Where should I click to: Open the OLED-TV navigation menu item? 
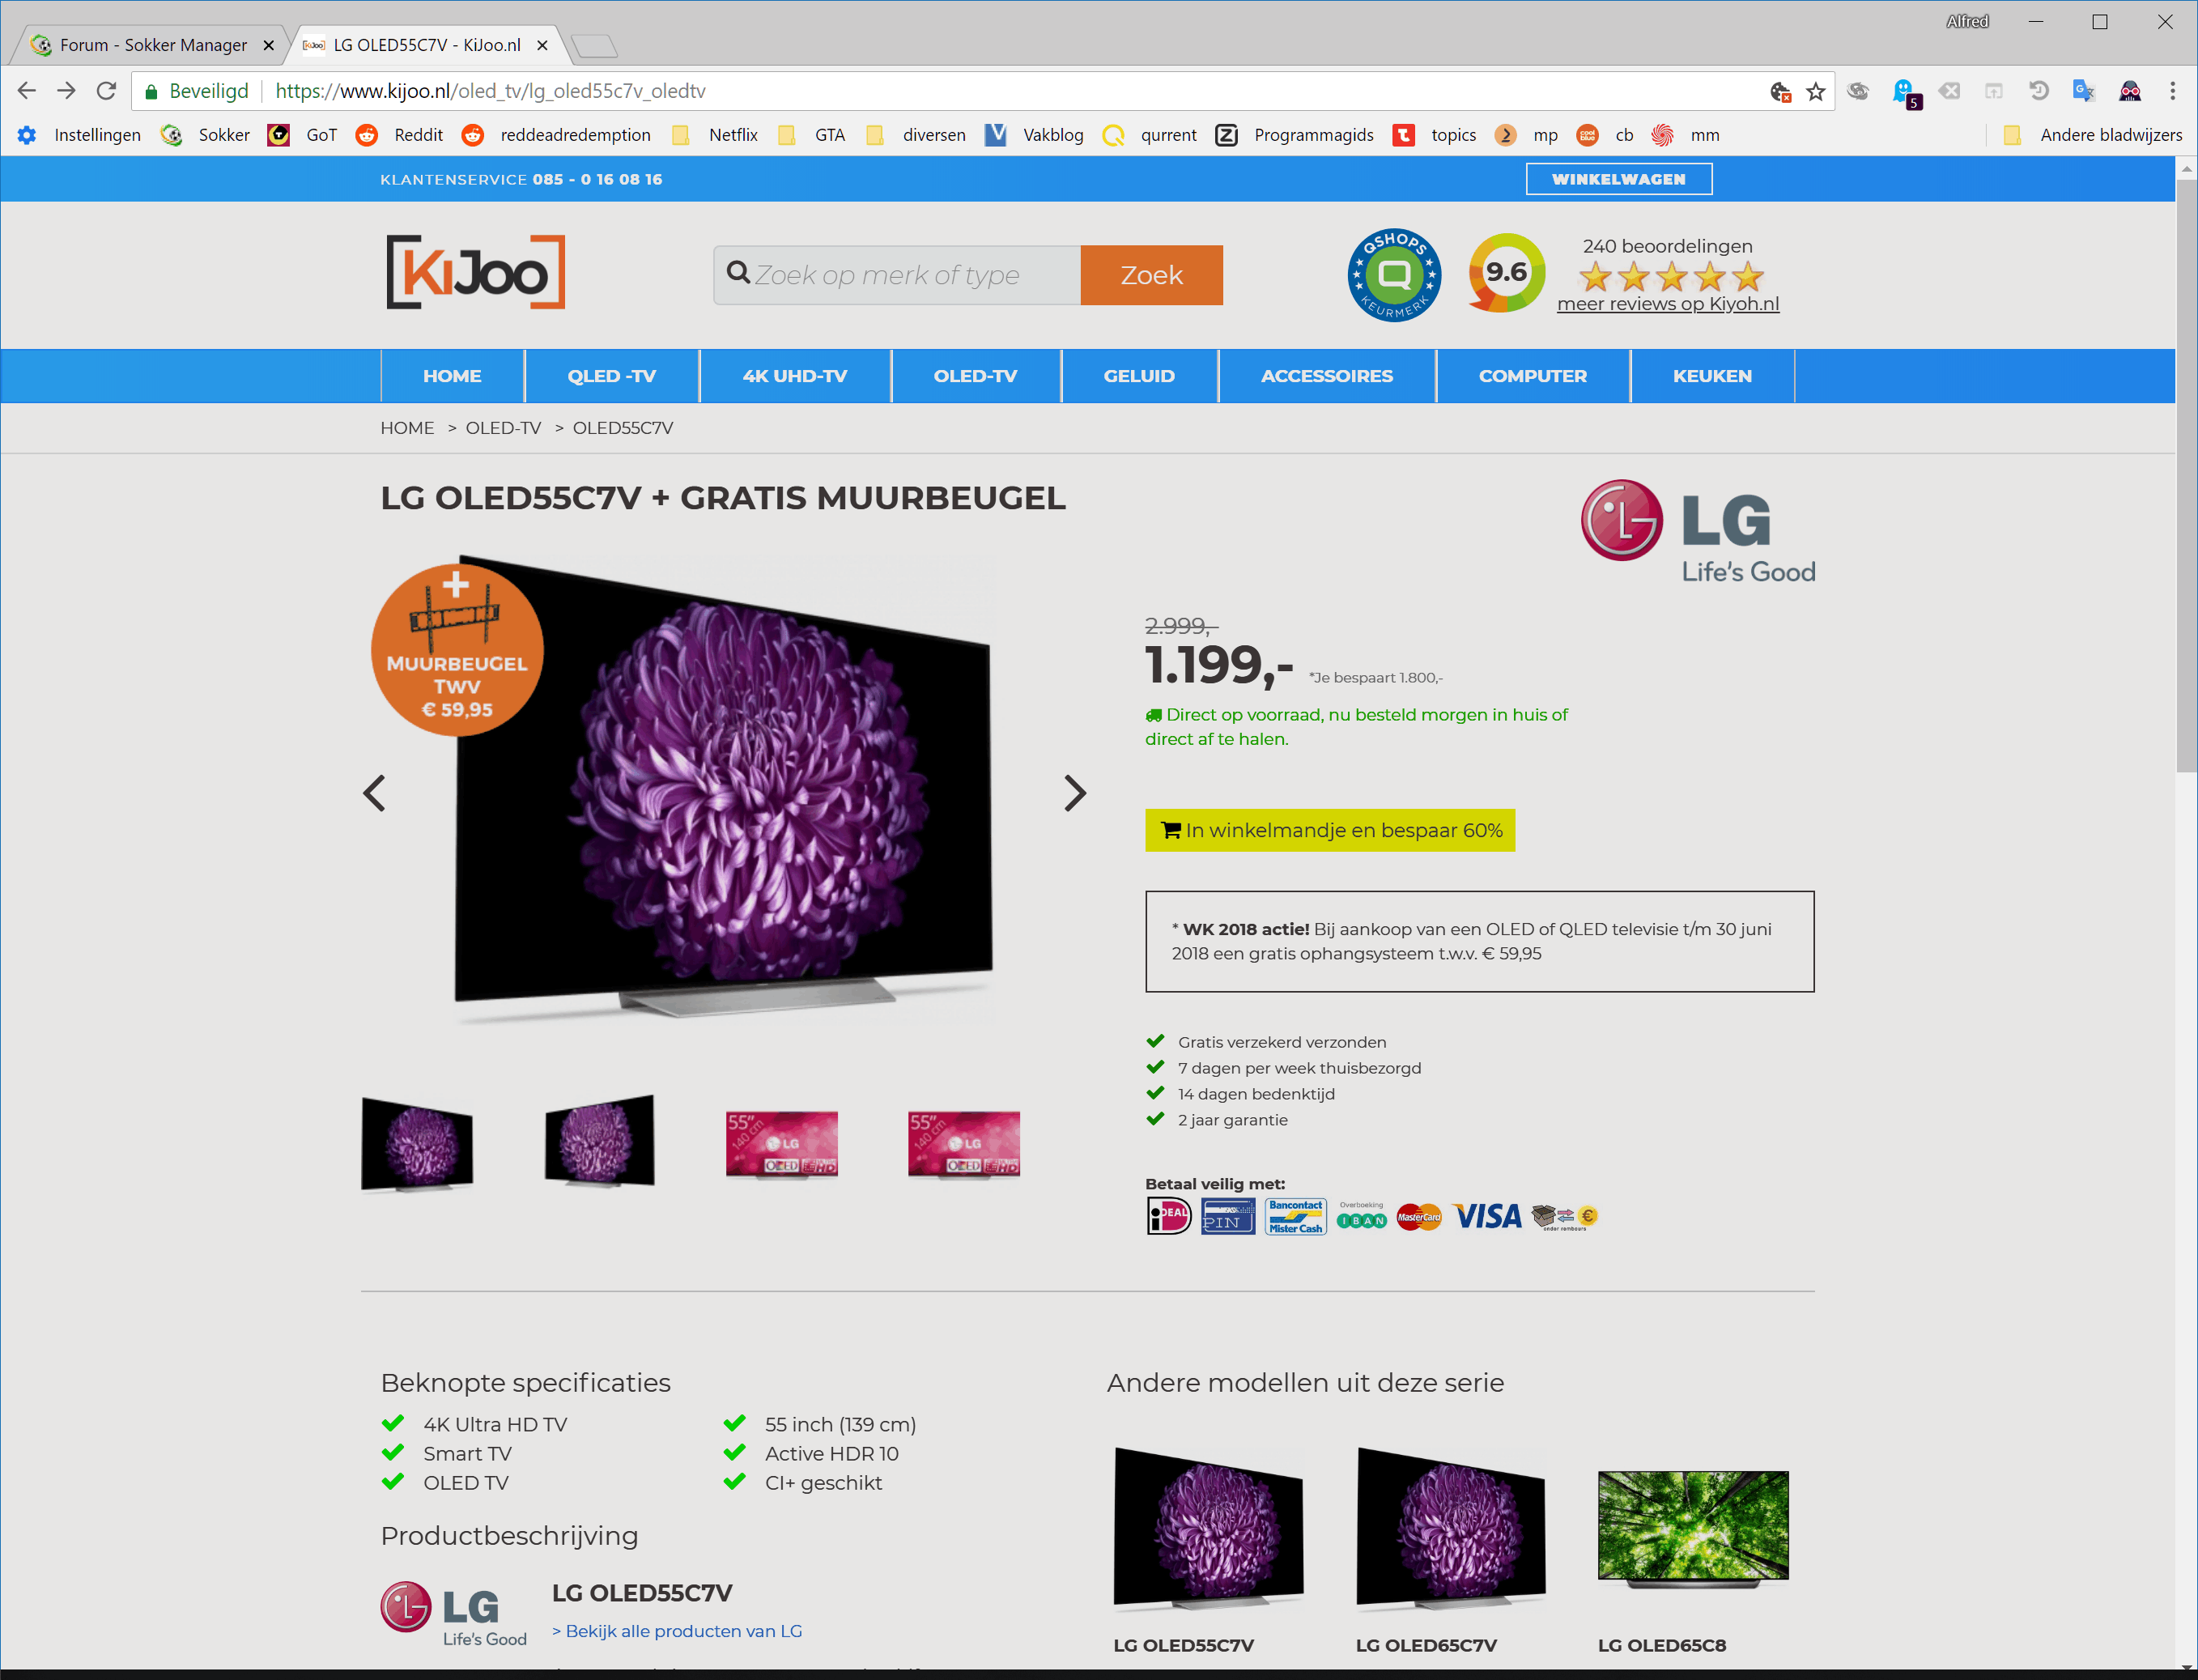975,376
